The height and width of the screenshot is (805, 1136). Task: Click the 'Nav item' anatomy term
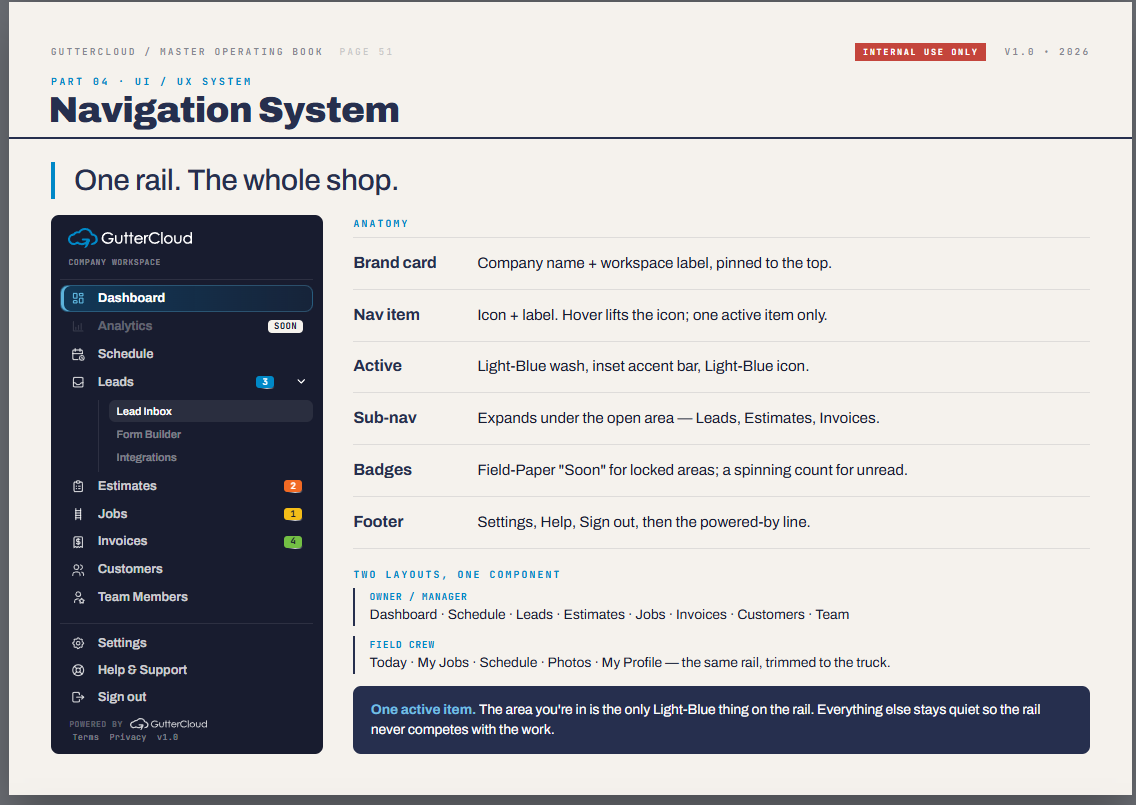point(386,315)
